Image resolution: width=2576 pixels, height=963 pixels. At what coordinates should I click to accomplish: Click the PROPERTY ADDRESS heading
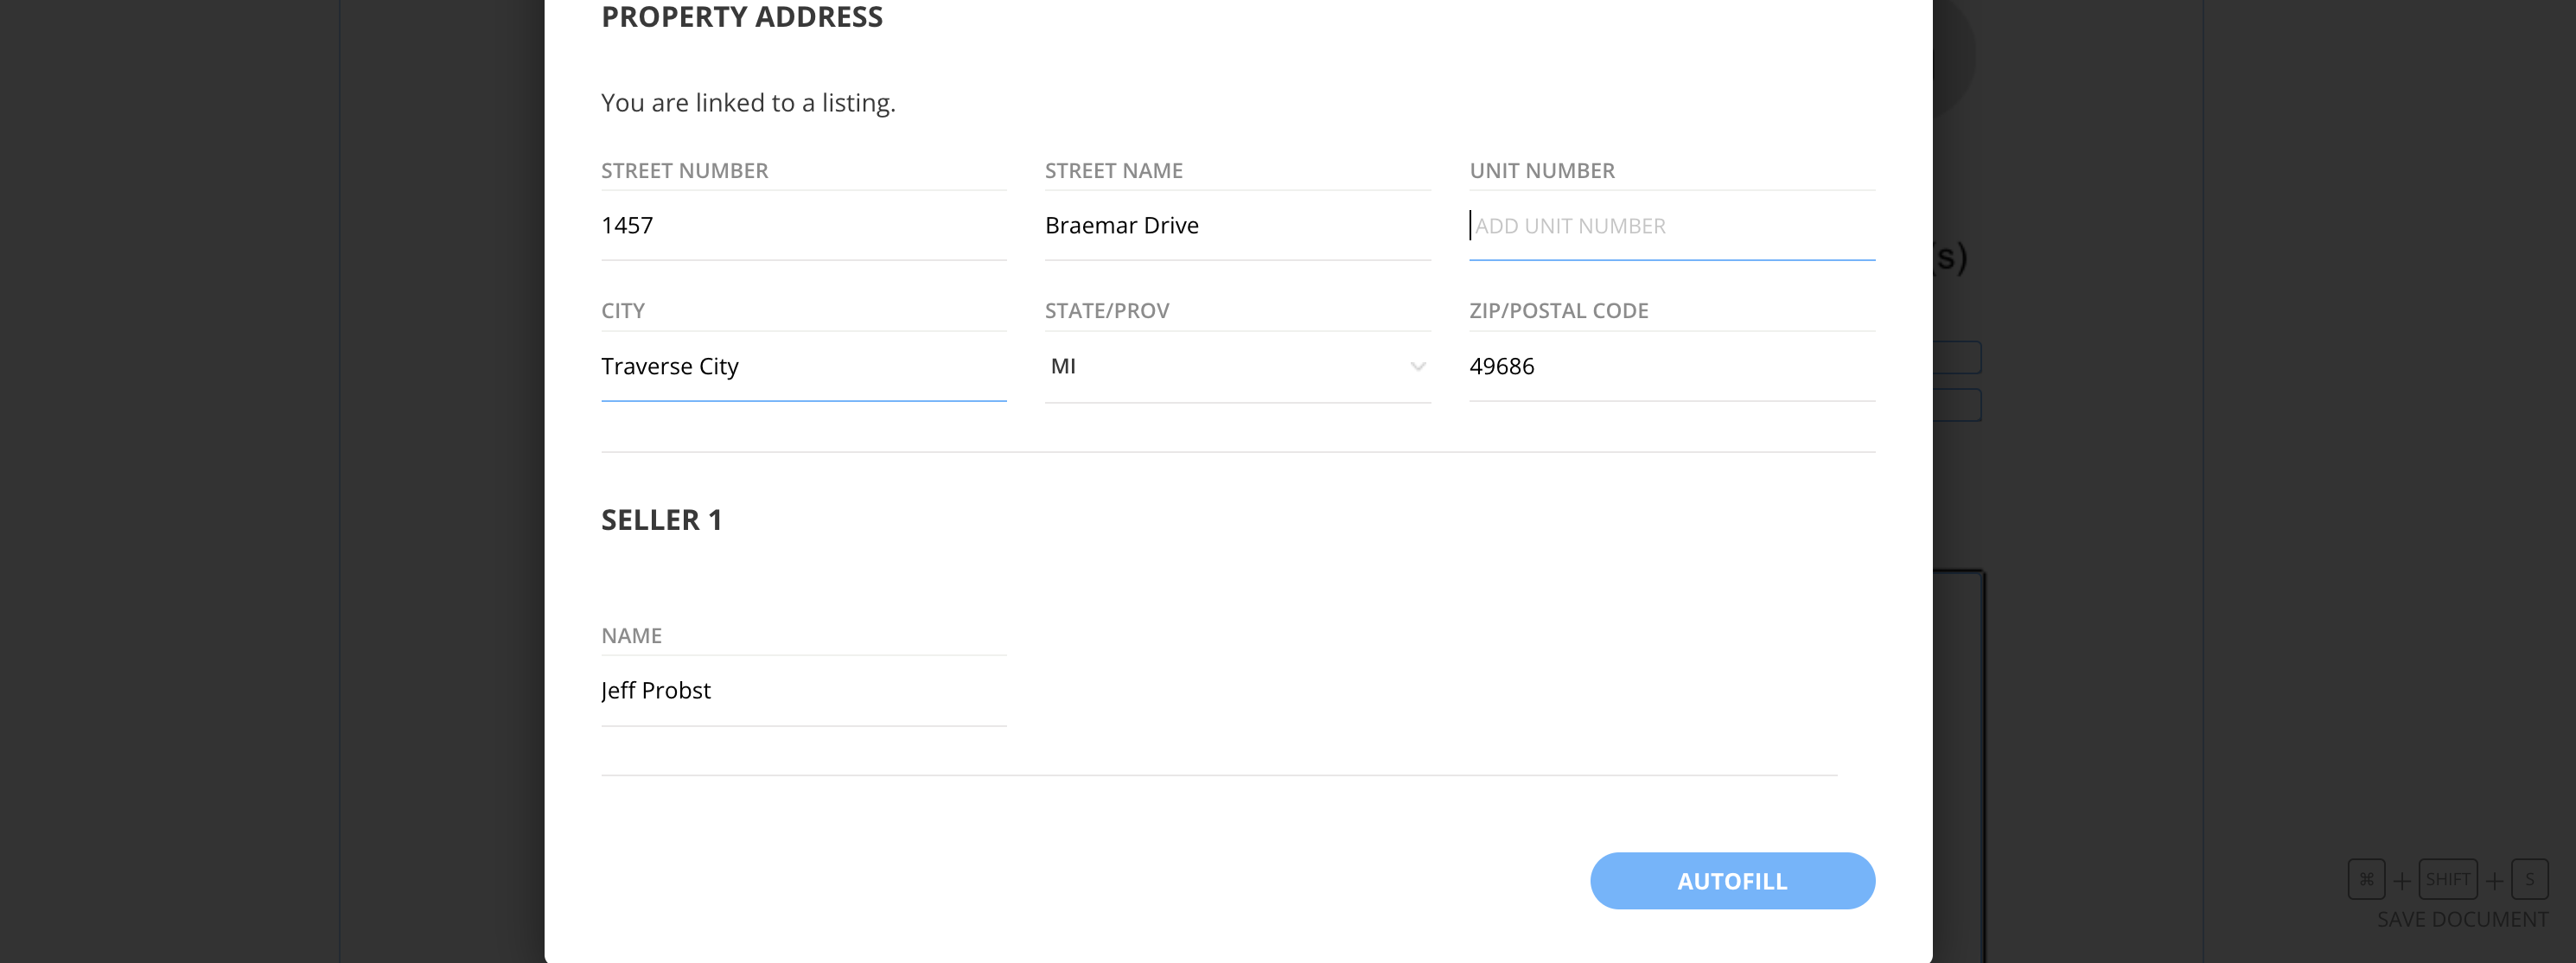click(741, 17)
